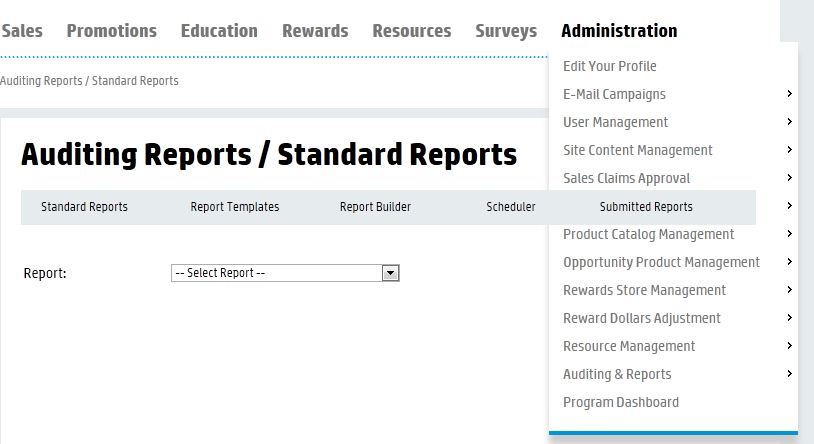Choose Site Content Management entry
The height and width of the screenshot is (444, 814).
click(x=638, y=150)
